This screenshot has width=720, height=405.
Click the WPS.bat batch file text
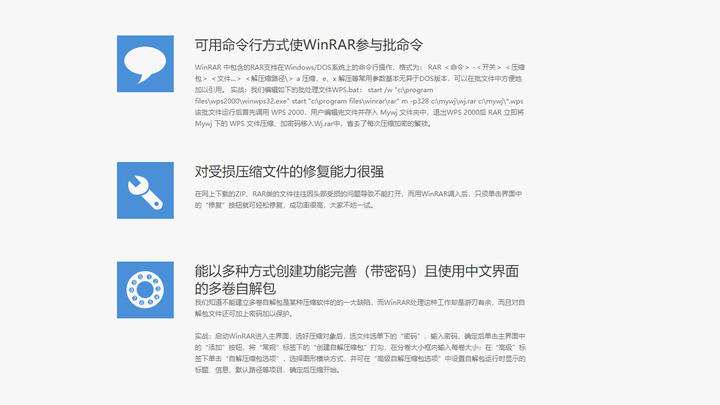click(342, 90)
